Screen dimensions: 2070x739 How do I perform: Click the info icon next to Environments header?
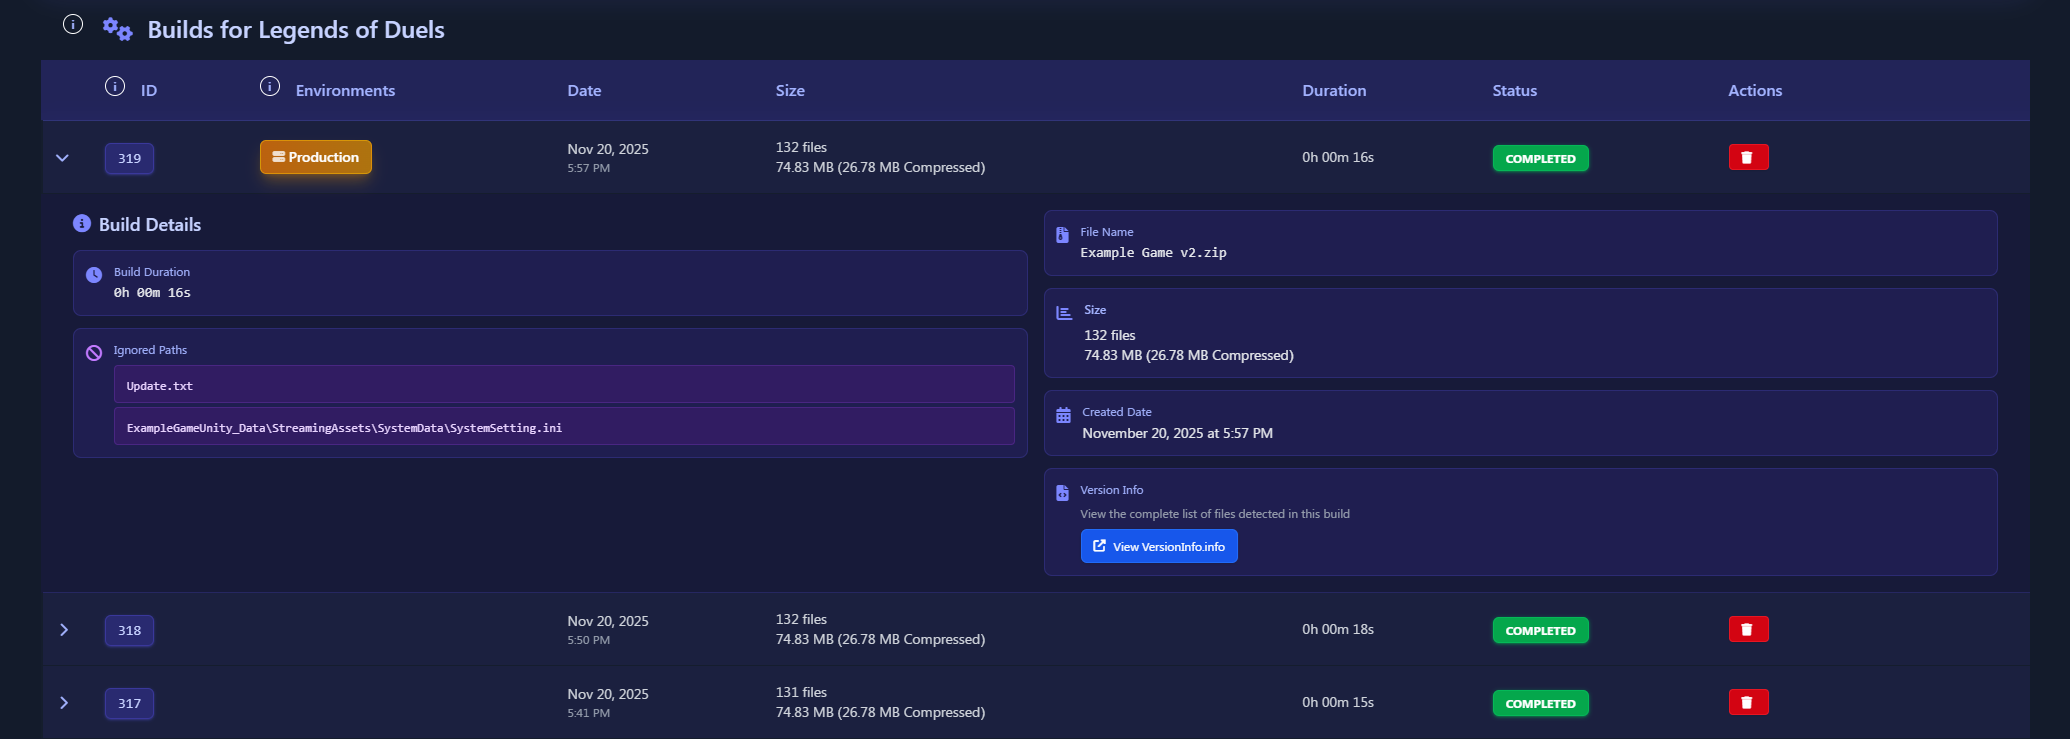270,87
